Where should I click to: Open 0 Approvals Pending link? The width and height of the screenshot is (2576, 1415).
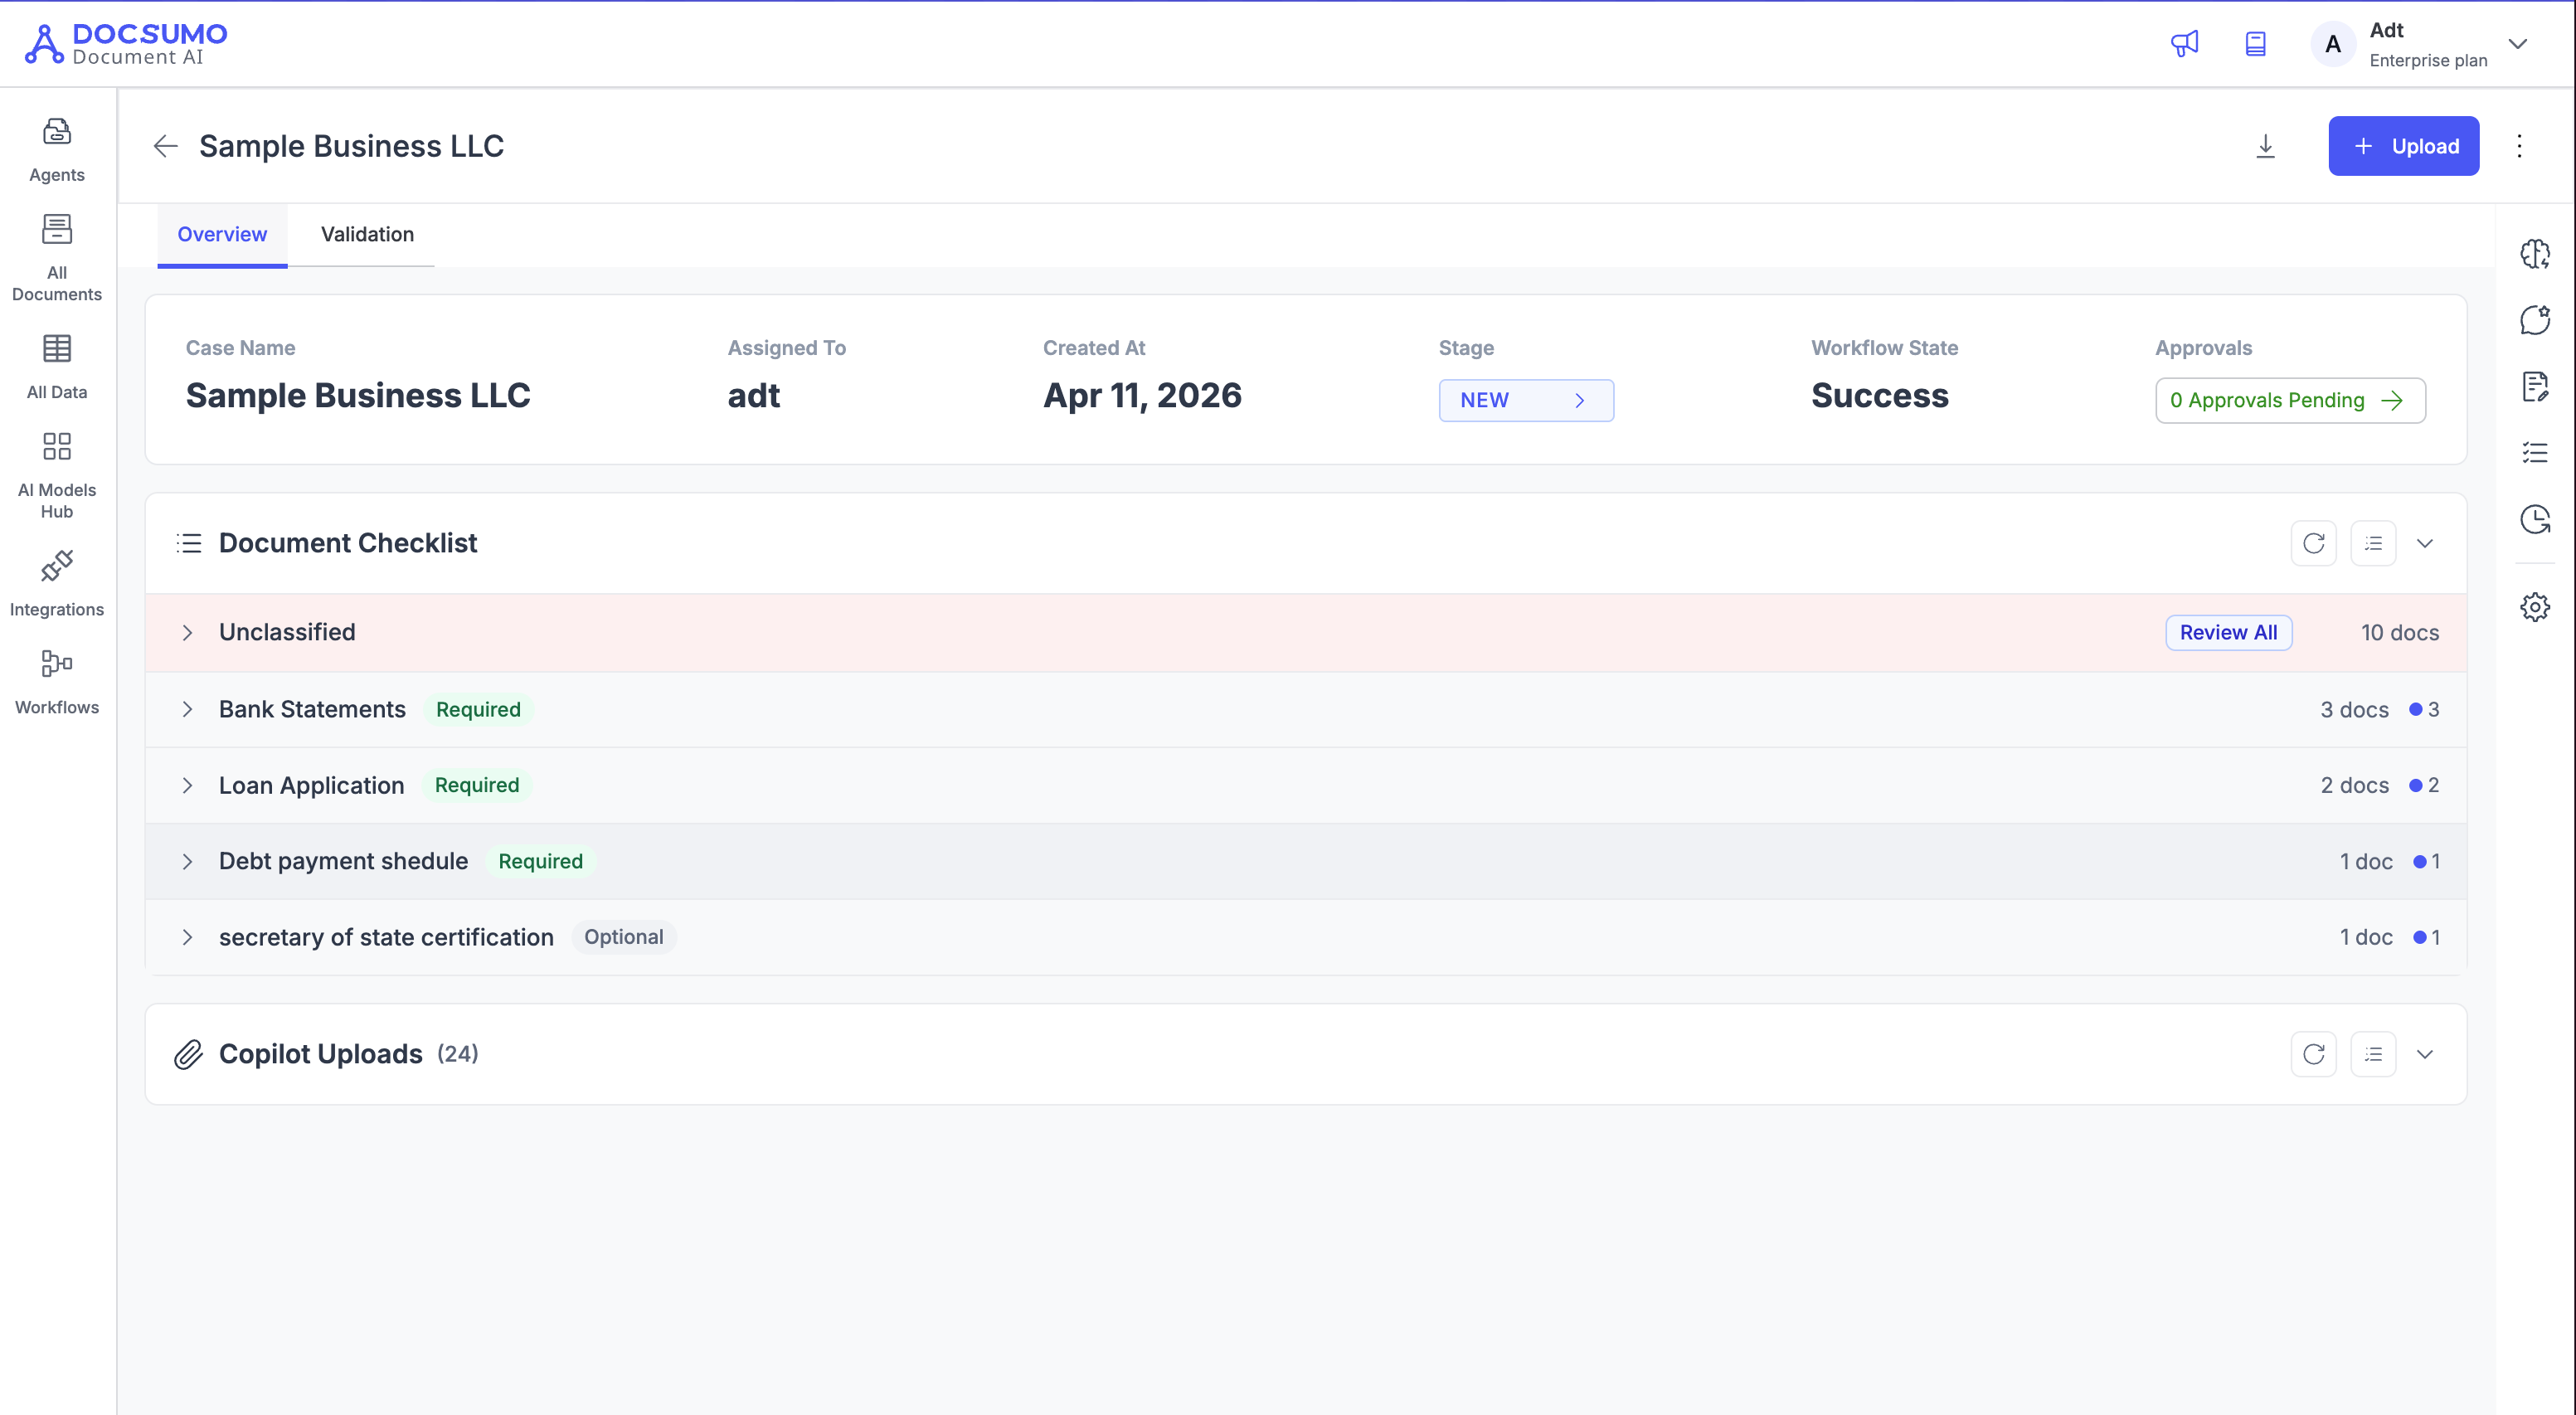click(2289, 400)
